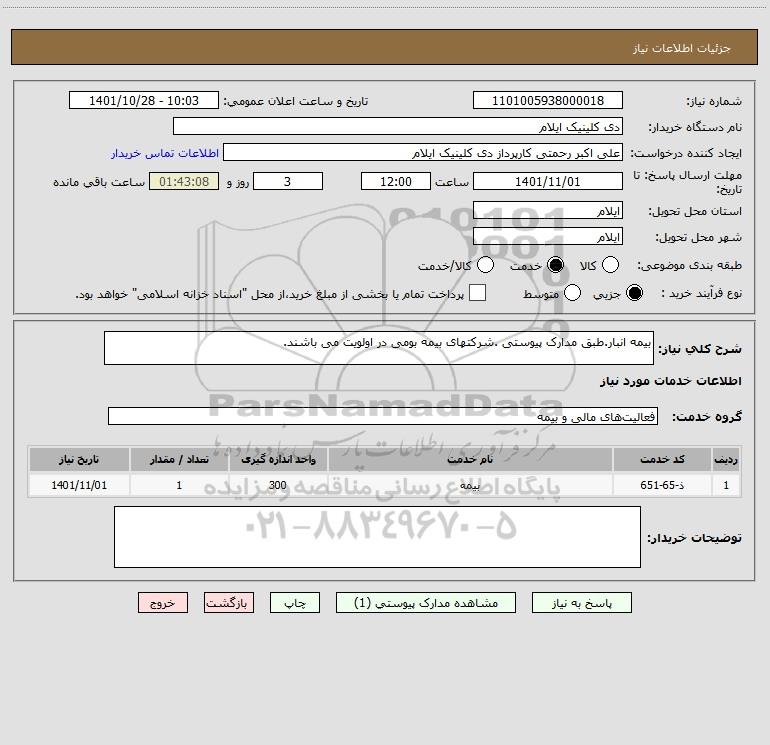Click the پاسخ به نیاز button
Screen dimensions: 770x745
coord(582,603)
